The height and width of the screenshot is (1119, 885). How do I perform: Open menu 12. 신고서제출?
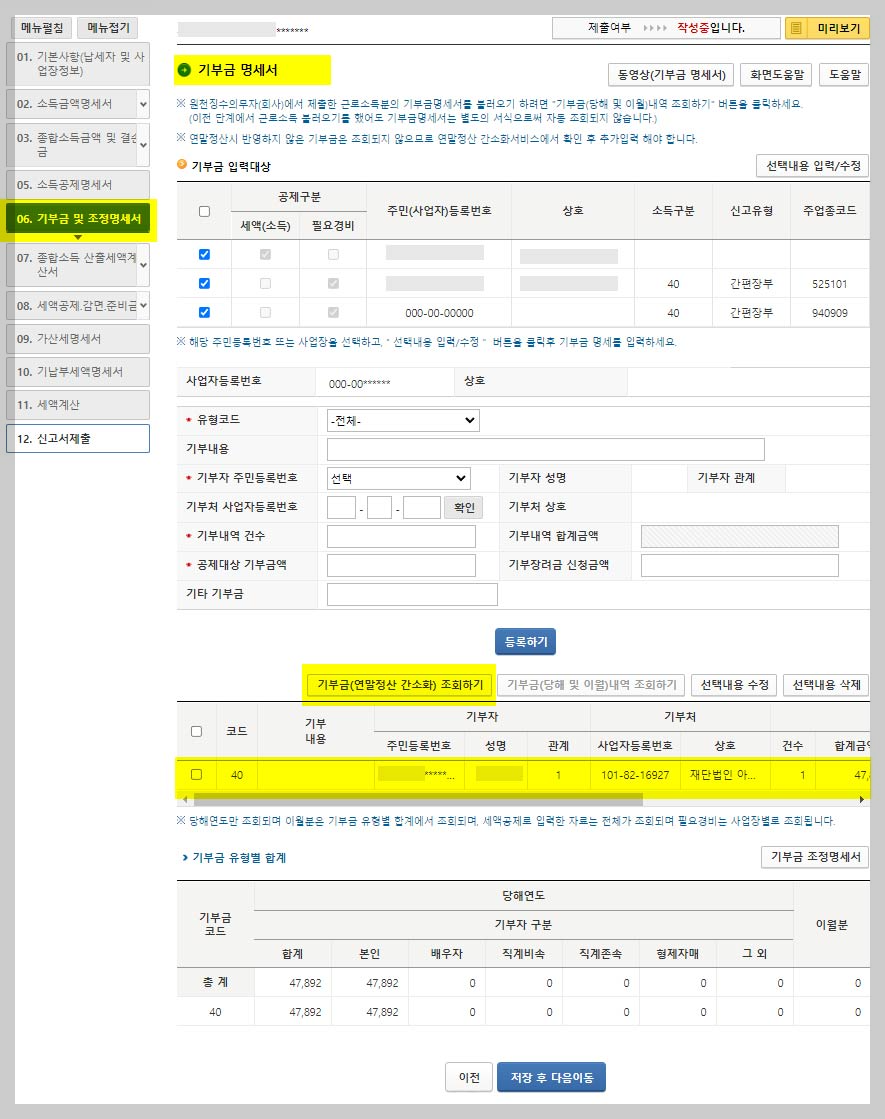(x=78, y=438)
